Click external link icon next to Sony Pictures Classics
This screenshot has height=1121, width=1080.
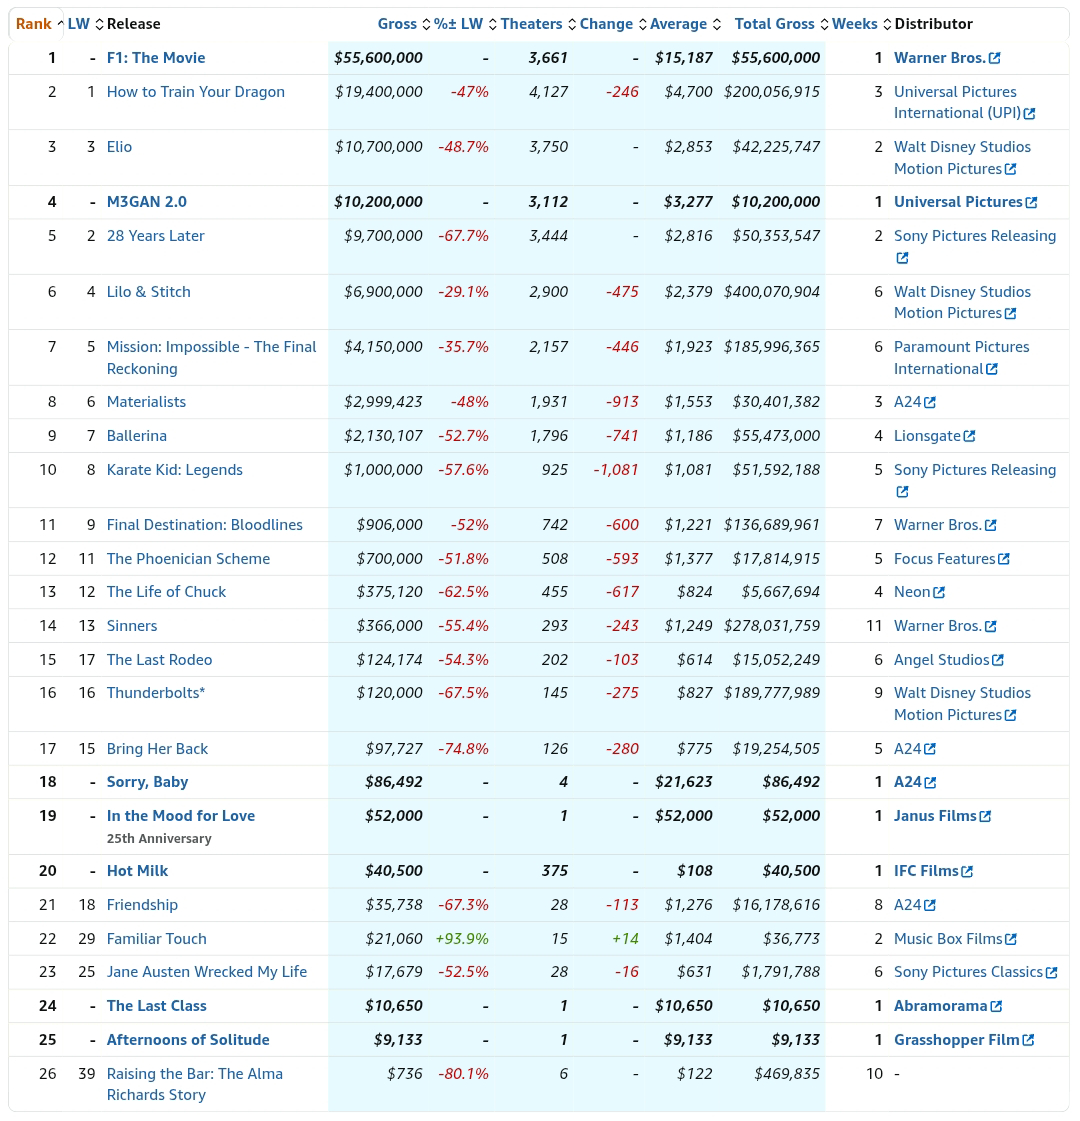(x=1051, y=973)
